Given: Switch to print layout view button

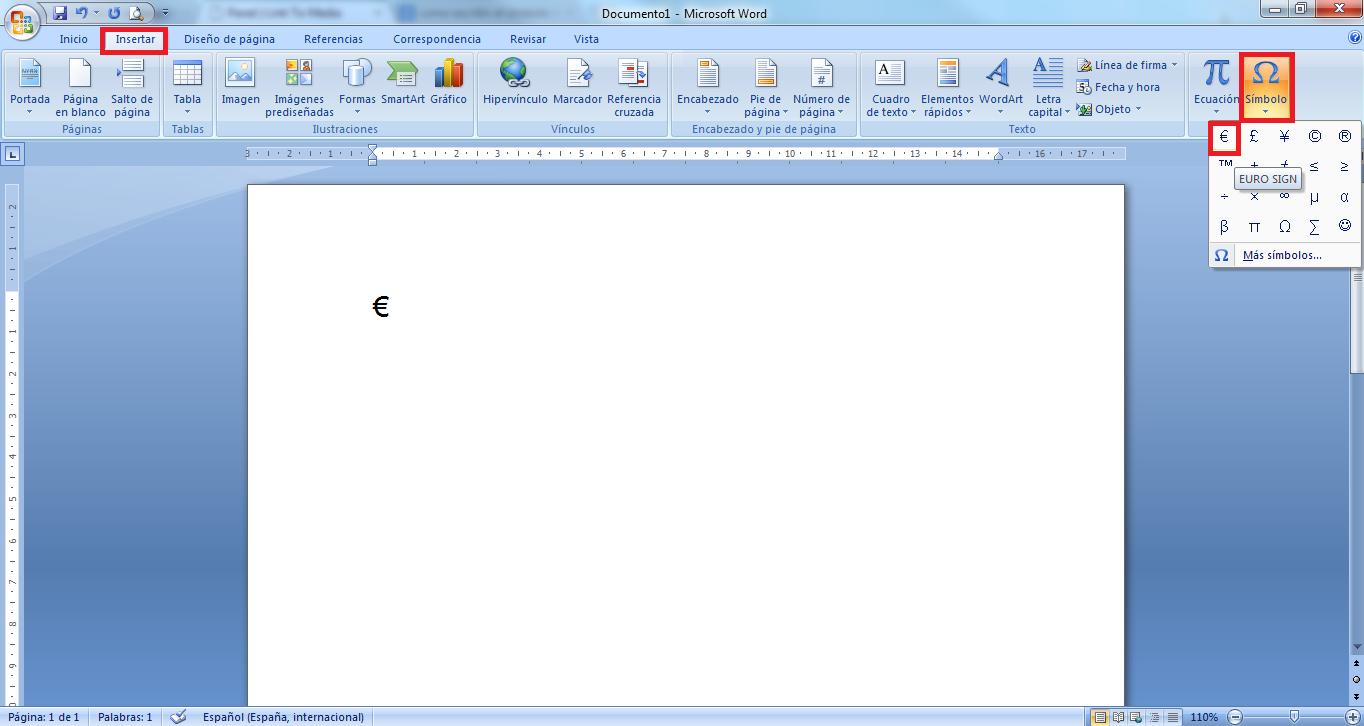Looking at the screenshot, I should (1100, 717).
